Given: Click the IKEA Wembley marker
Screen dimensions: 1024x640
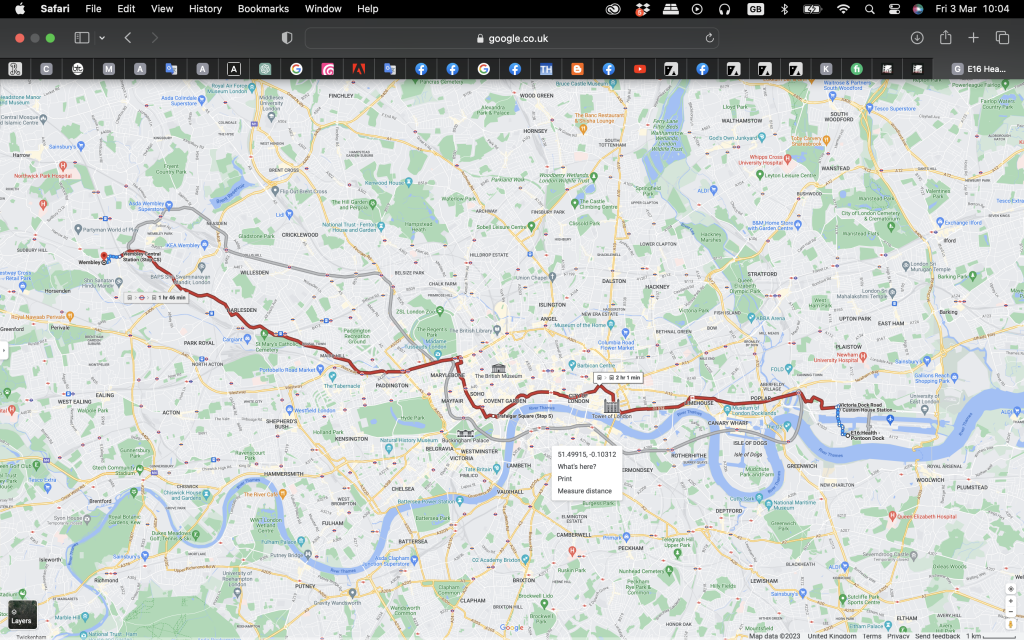Looking at the screenshot, I should (x=205, y=245).
